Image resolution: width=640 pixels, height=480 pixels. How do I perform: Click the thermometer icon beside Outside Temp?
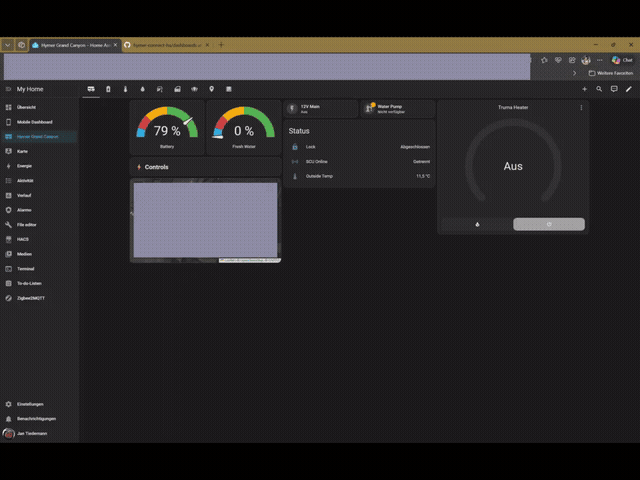click(295, 176)
